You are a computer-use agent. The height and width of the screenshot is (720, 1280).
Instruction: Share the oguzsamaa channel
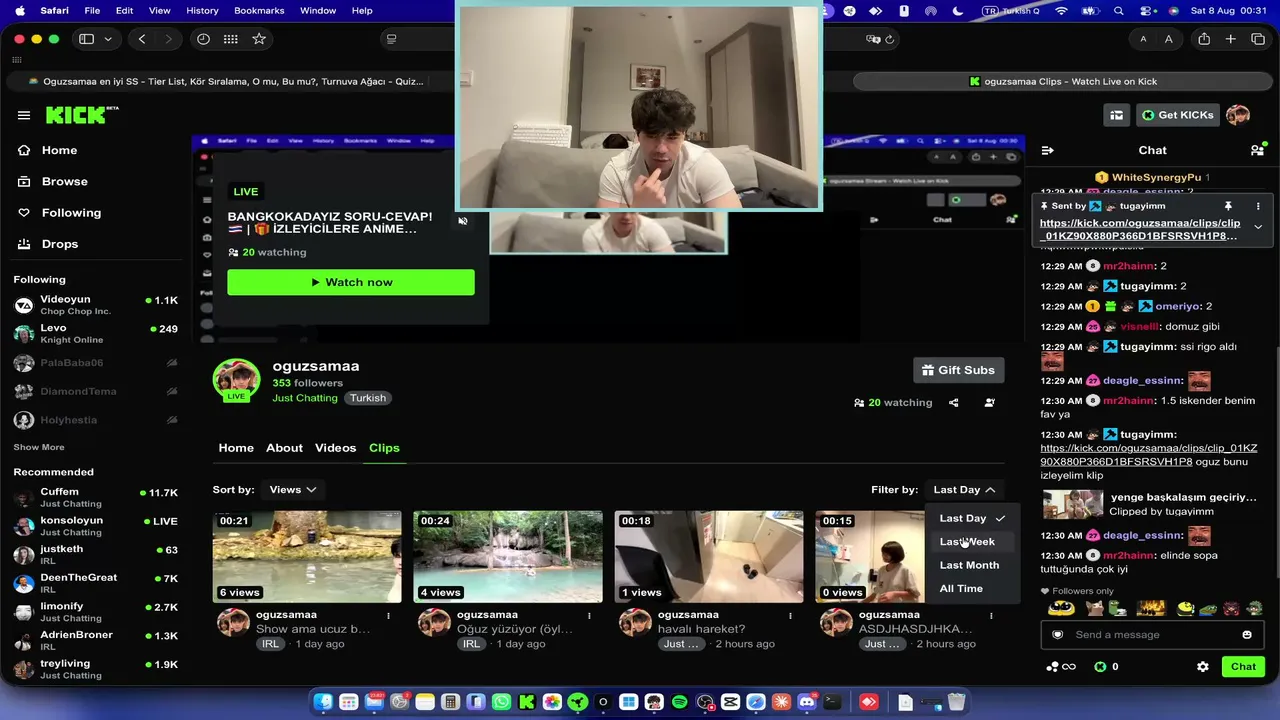tap(954, 403)
